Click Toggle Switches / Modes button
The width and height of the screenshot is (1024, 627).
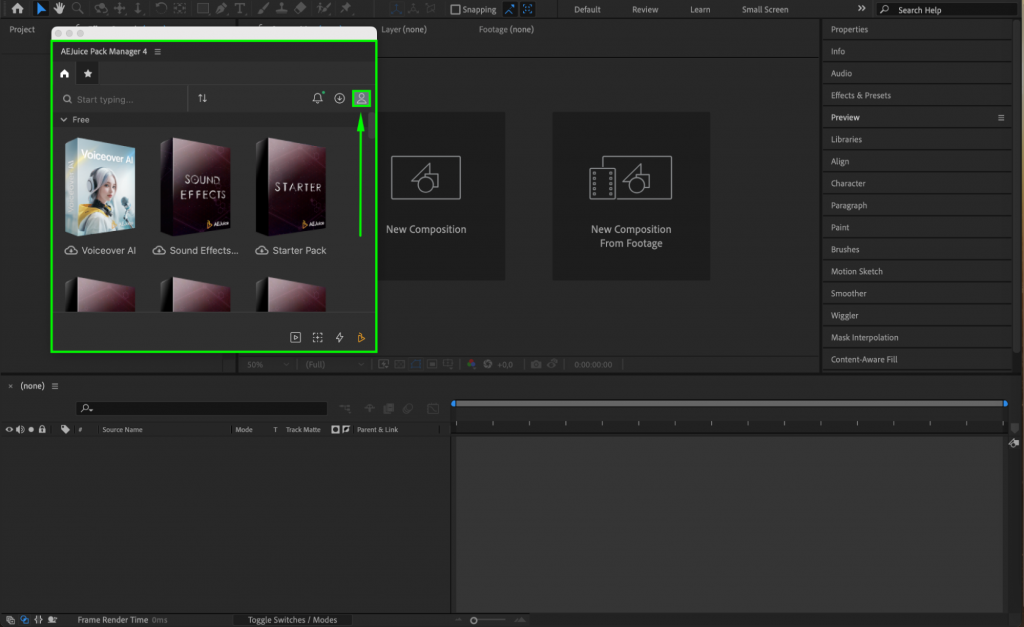[292, 619]
